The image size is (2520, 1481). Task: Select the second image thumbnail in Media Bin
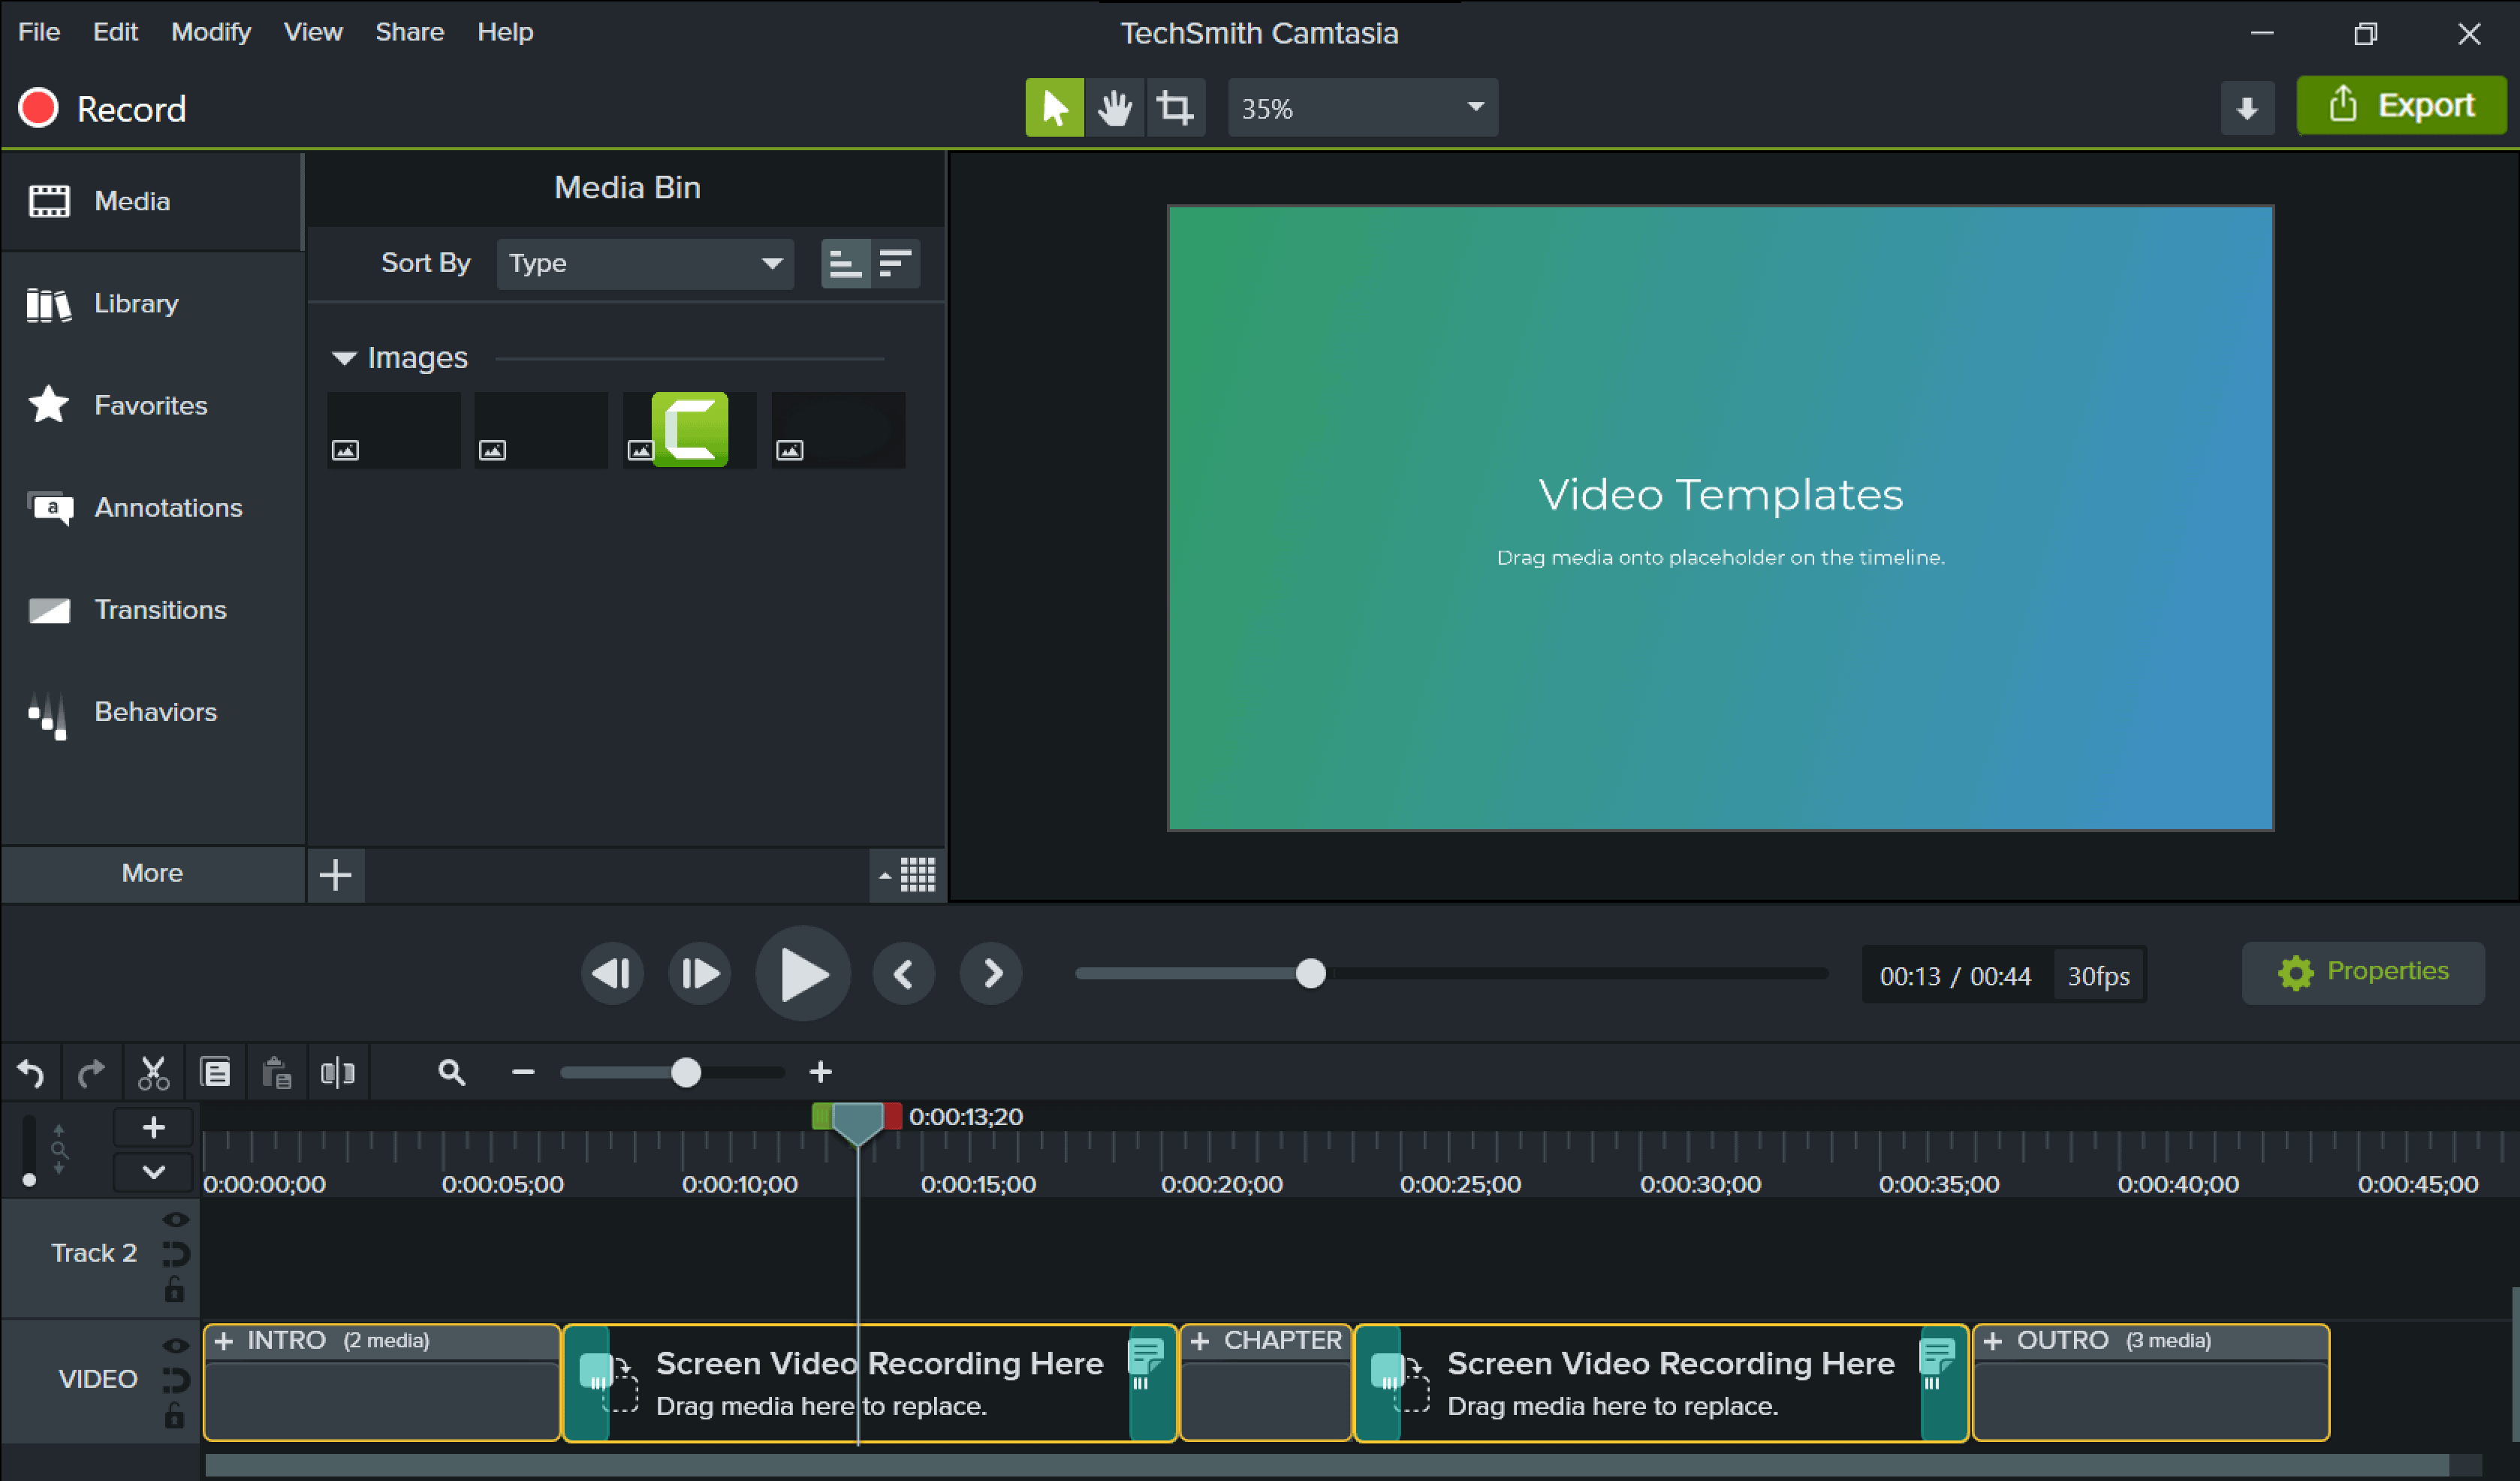pyautogui.click(x=541, y=430)
